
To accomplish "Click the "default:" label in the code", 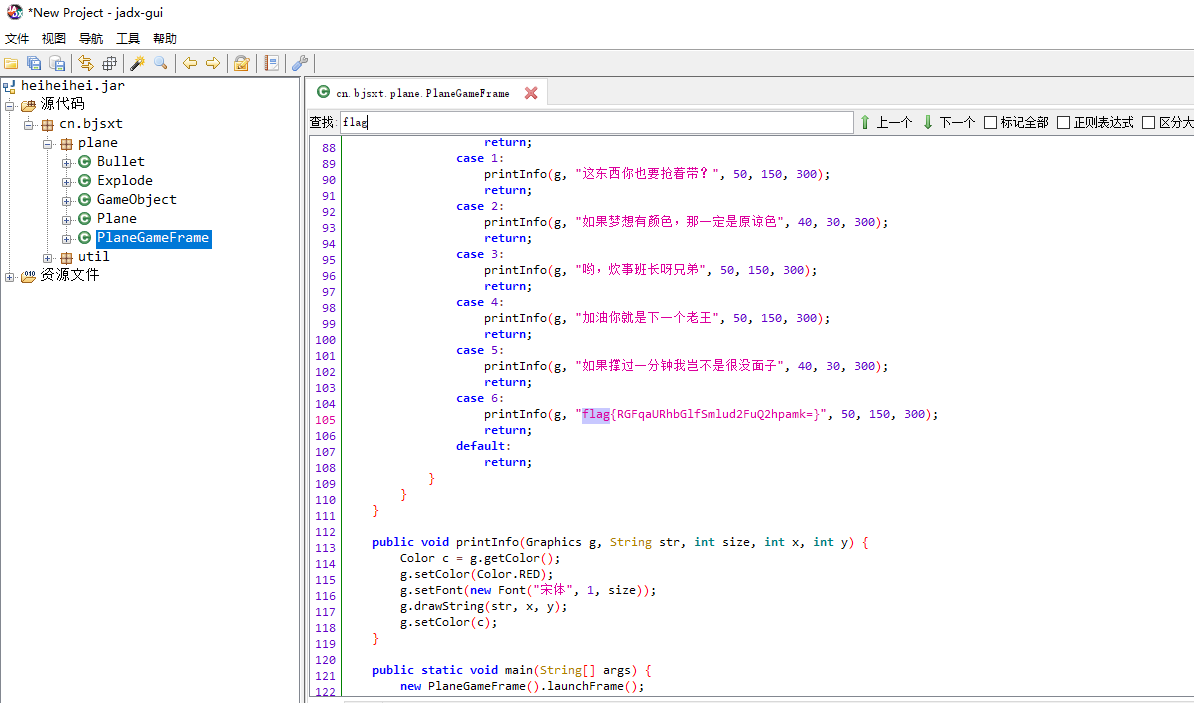I will click(483, 446).
